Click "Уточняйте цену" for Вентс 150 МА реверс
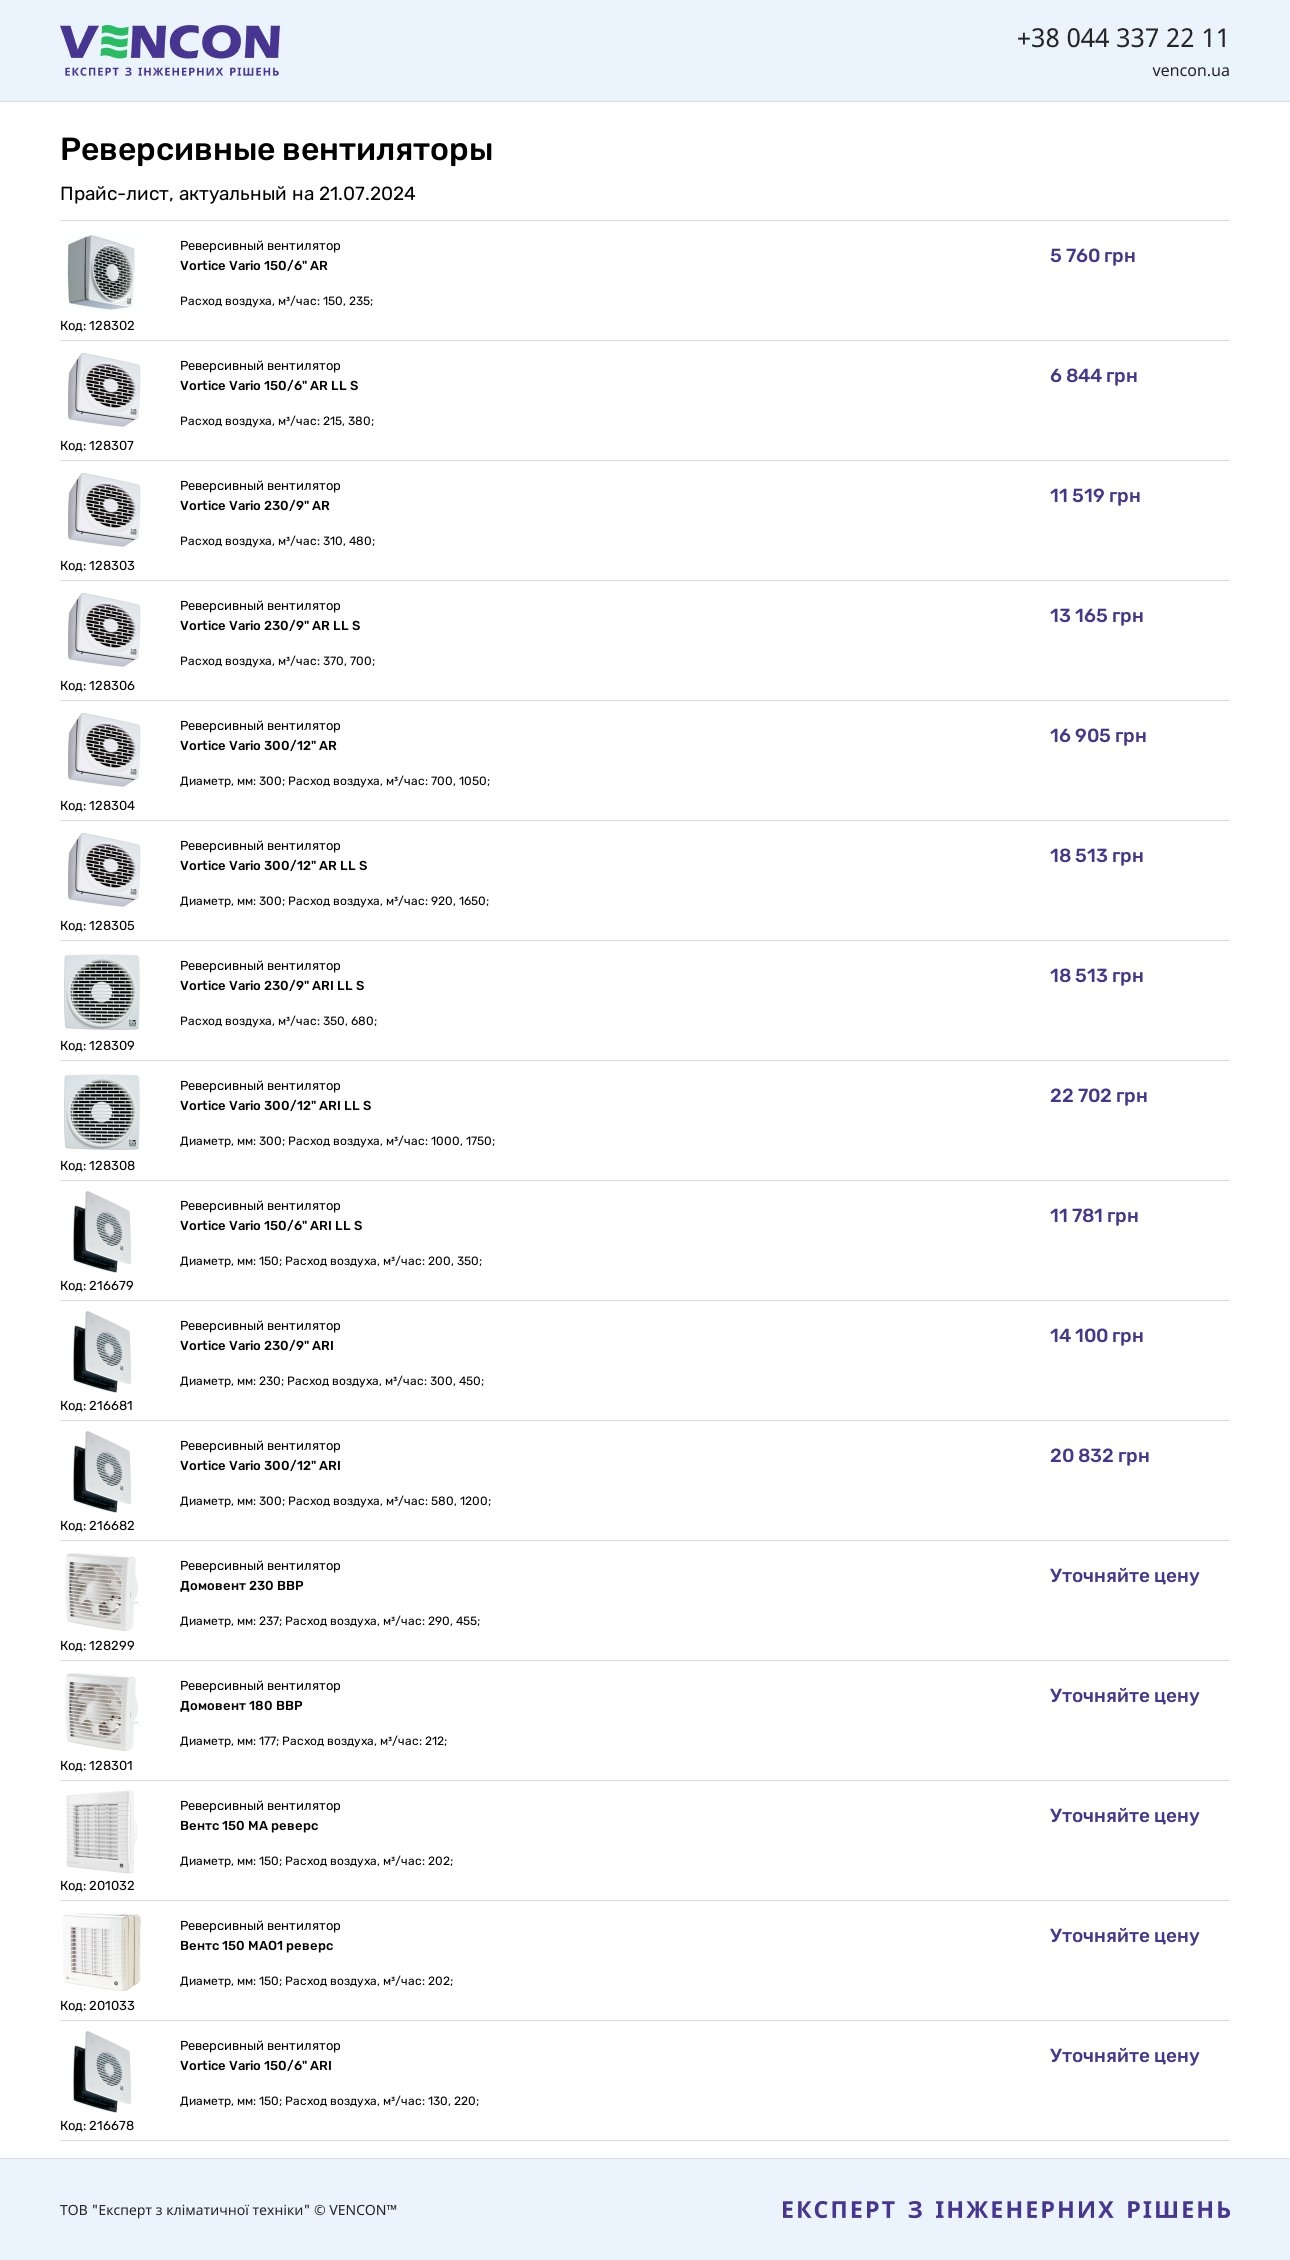Viewport: 1290px width, 2260px height. 1124,1816
